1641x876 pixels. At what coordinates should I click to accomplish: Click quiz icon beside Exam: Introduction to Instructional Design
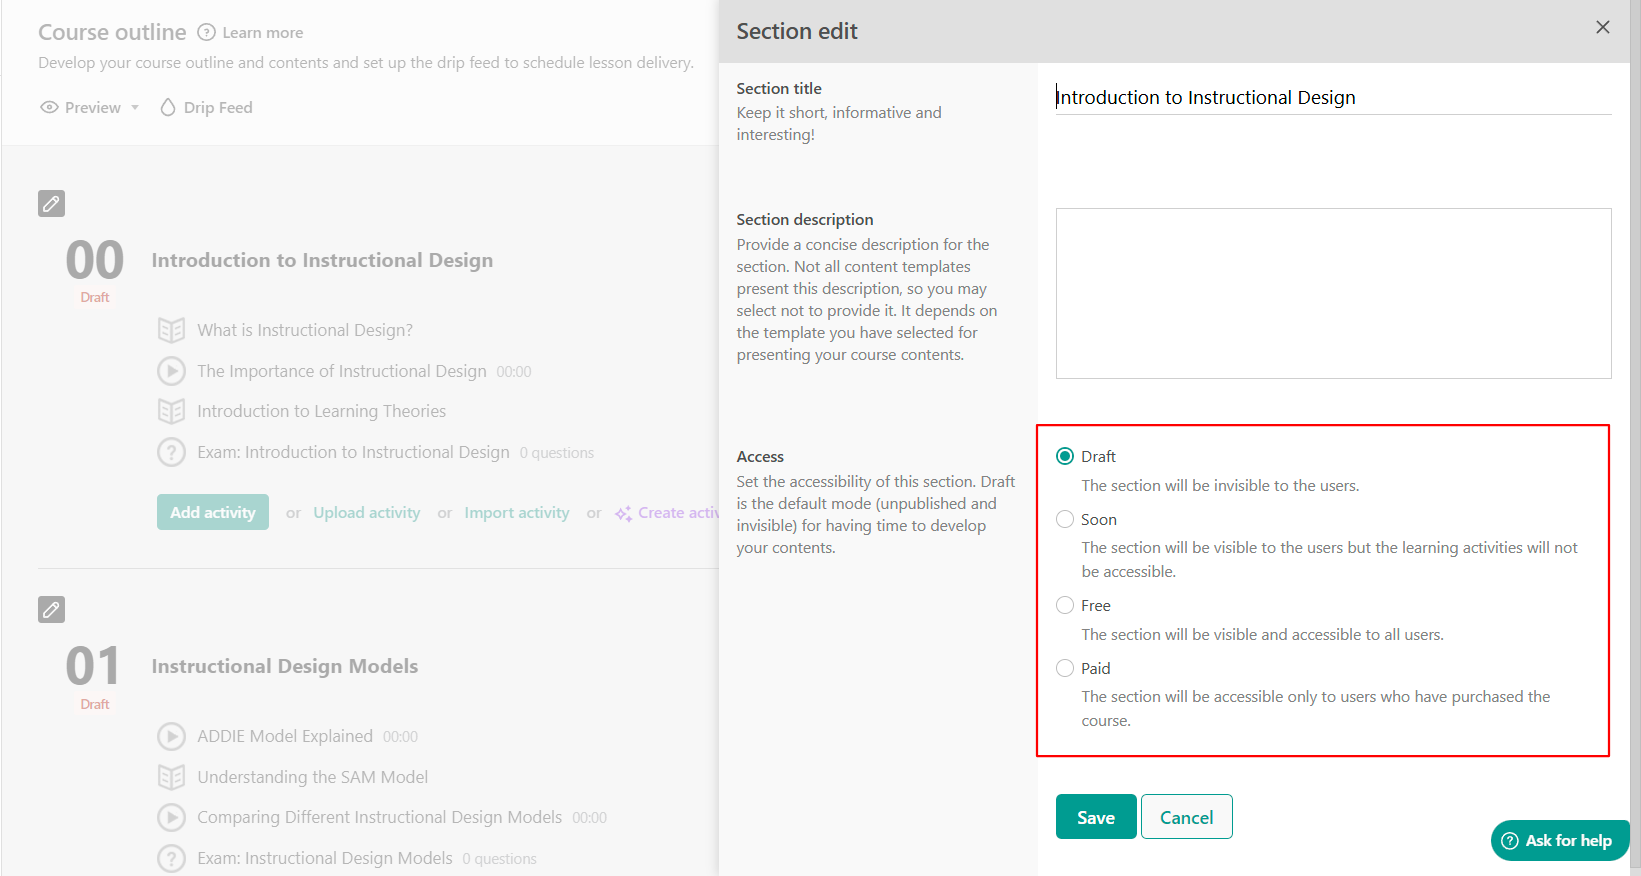[171, 452]
